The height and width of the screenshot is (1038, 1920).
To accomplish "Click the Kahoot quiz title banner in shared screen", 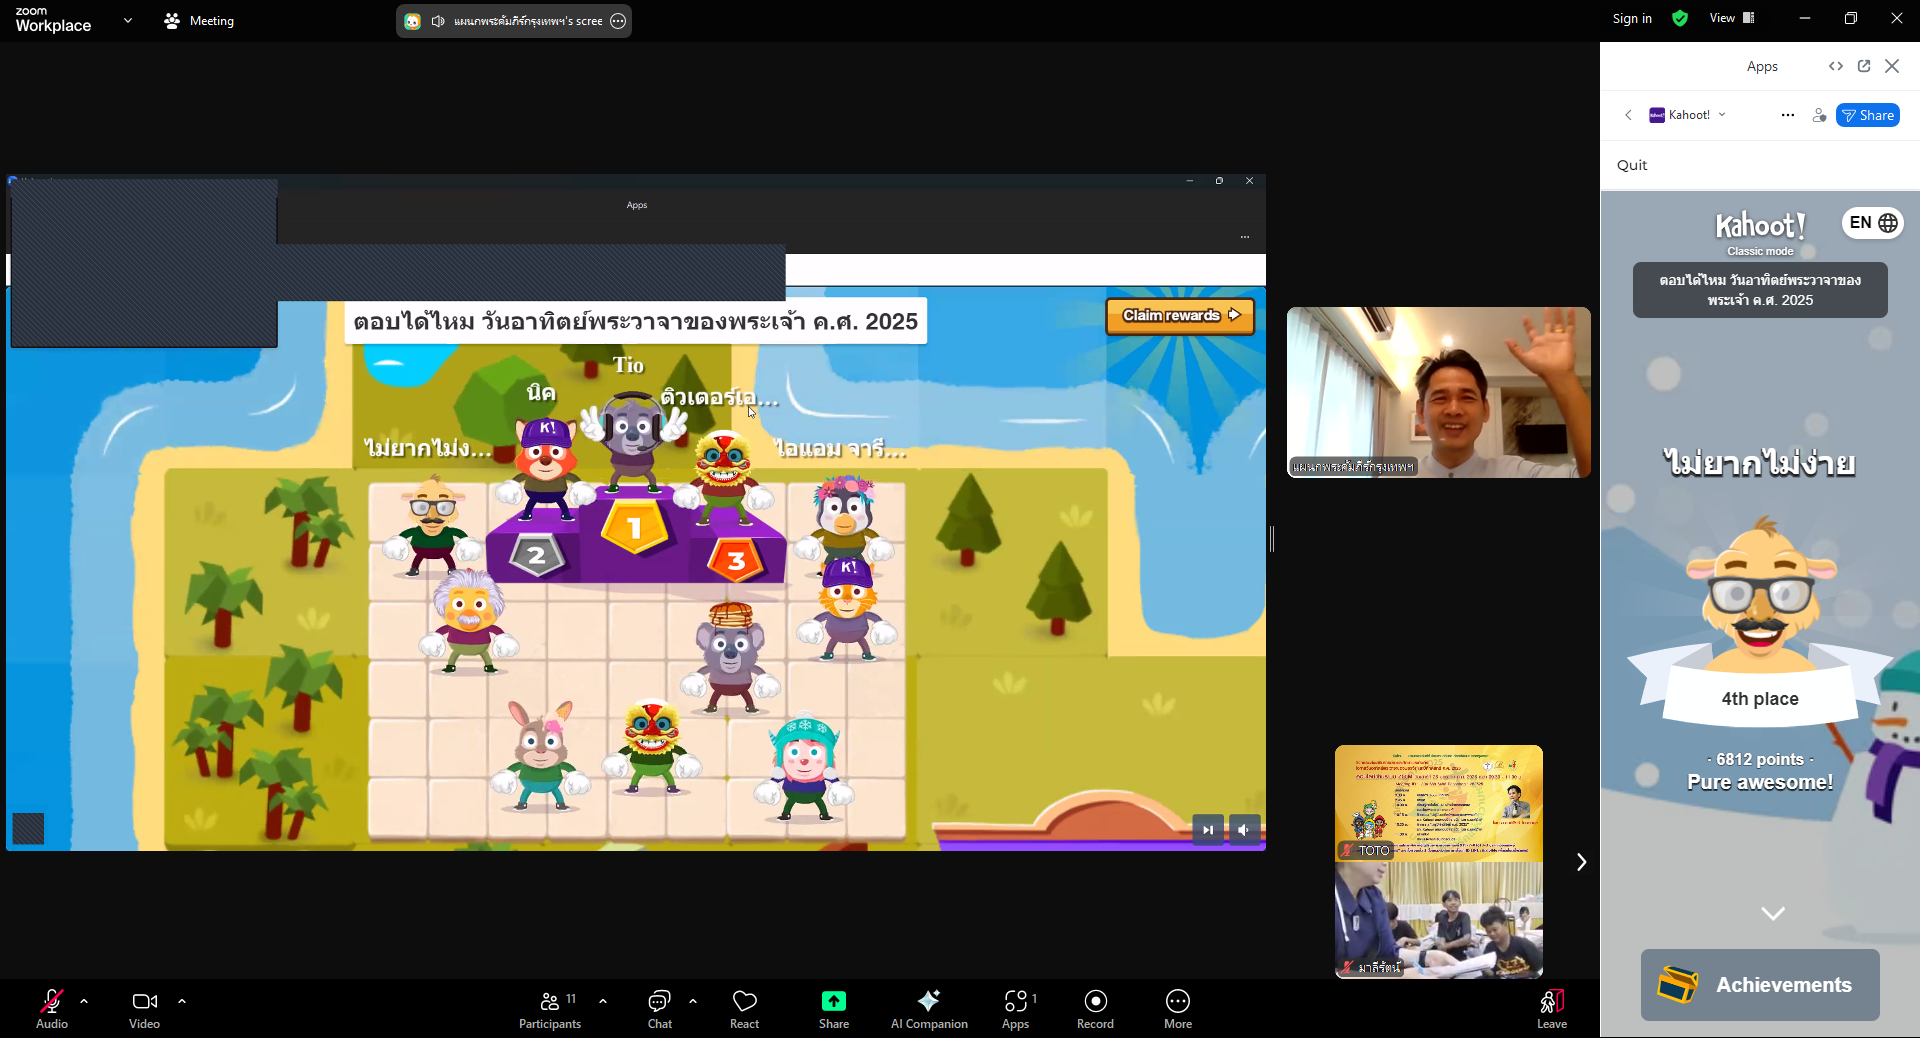I will click(635, 321).
